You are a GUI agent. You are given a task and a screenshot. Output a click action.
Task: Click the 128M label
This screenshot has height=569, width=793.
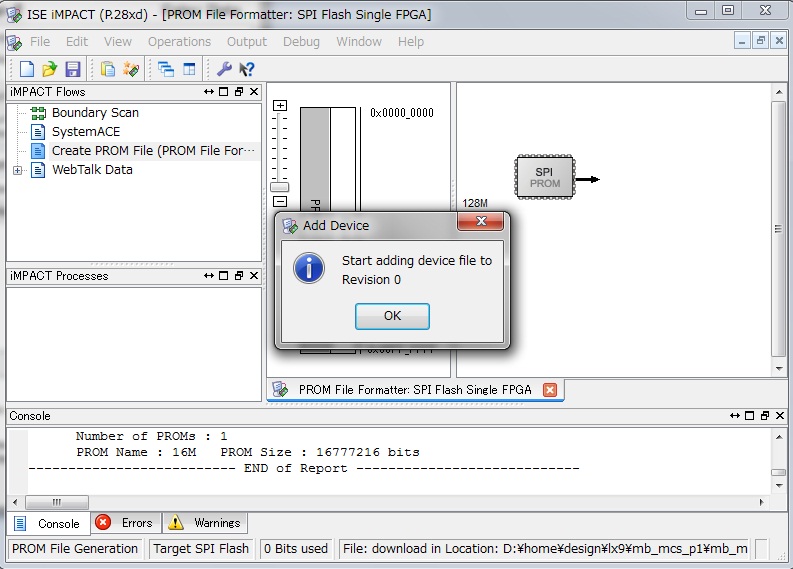tap(475, 203)
